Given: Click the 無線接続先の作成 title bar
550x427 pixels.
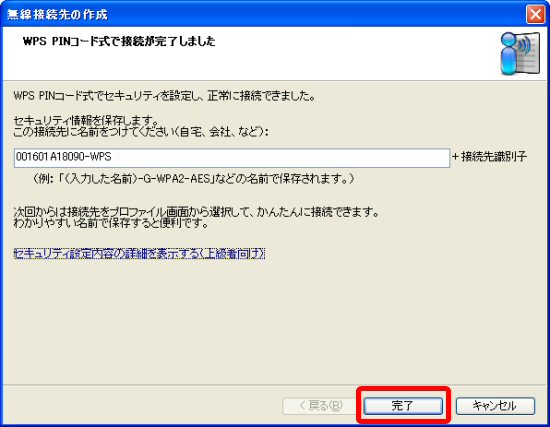Looking at the screenshot, I should point(263,14).
